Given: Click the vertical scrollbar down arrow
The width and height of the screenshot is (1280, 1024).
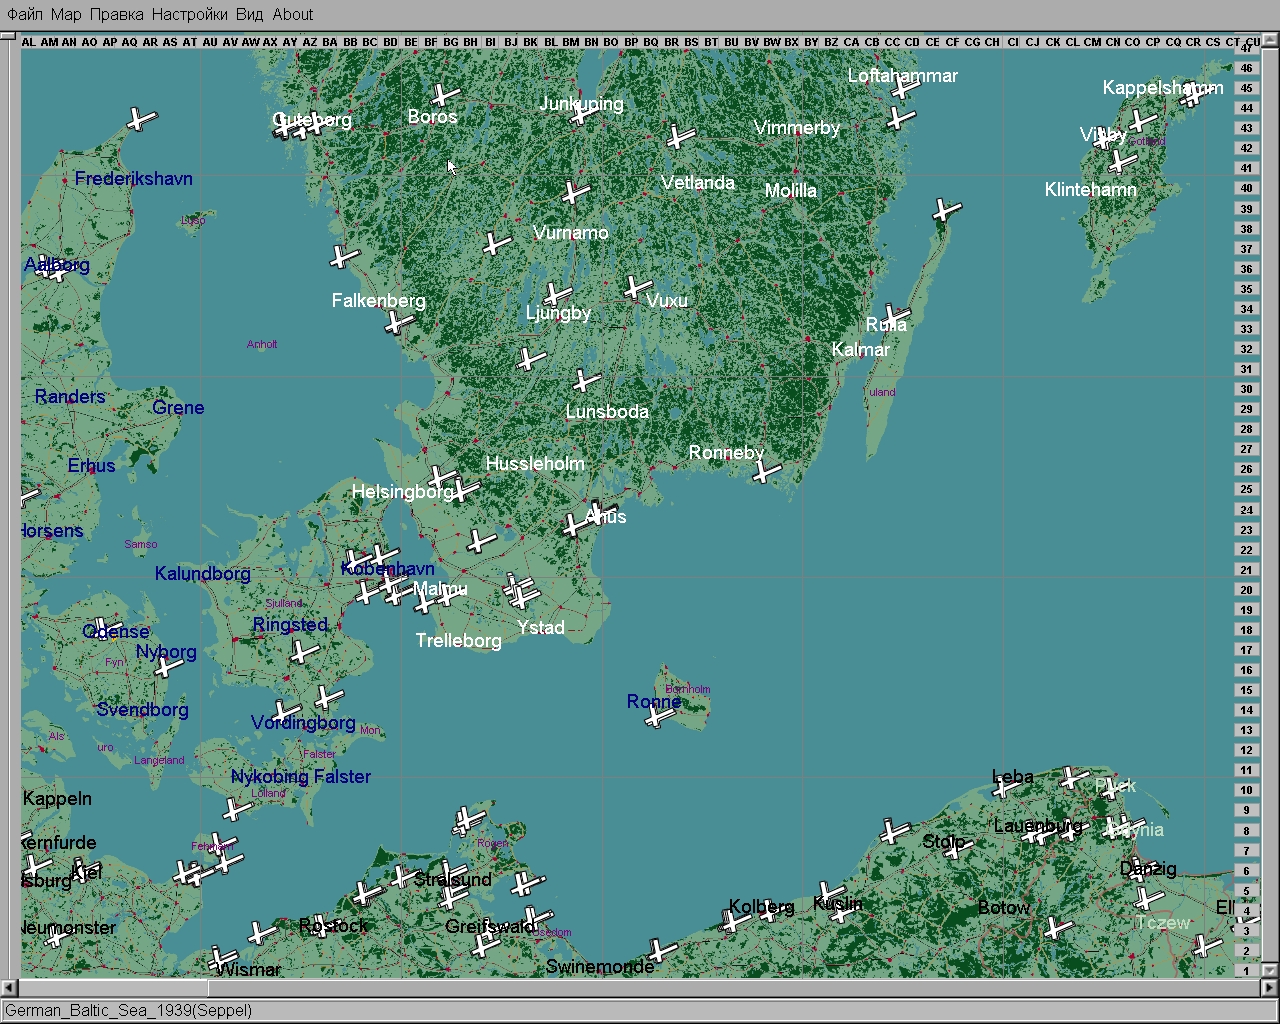Looking at the screenshot, I should pyautogui.click(x=1272, y=969).
